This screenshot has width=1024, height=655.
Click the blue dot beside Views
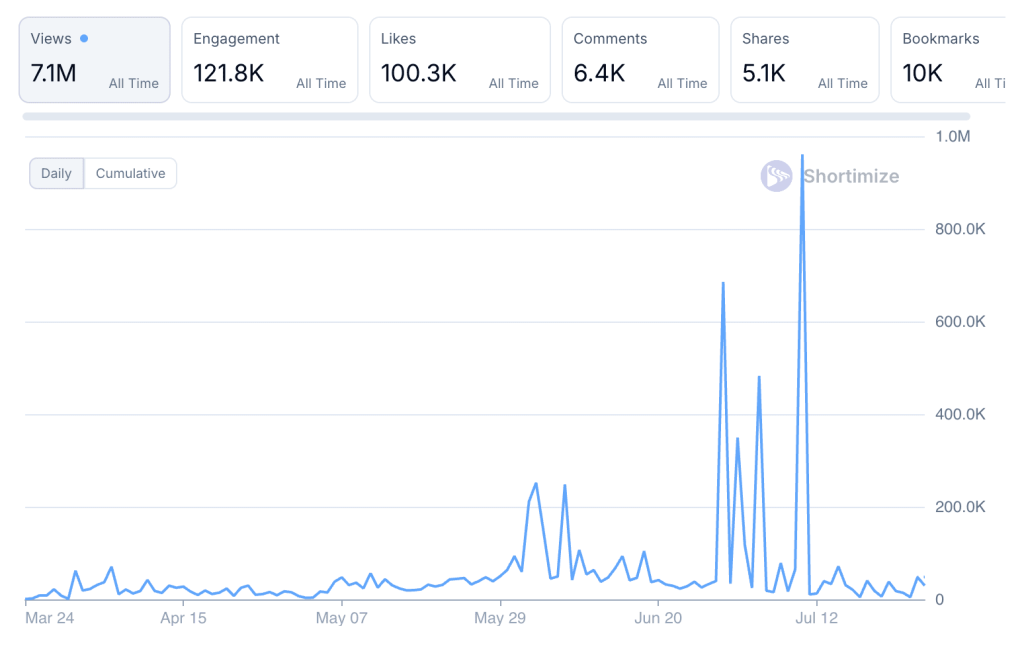(84, 39)
